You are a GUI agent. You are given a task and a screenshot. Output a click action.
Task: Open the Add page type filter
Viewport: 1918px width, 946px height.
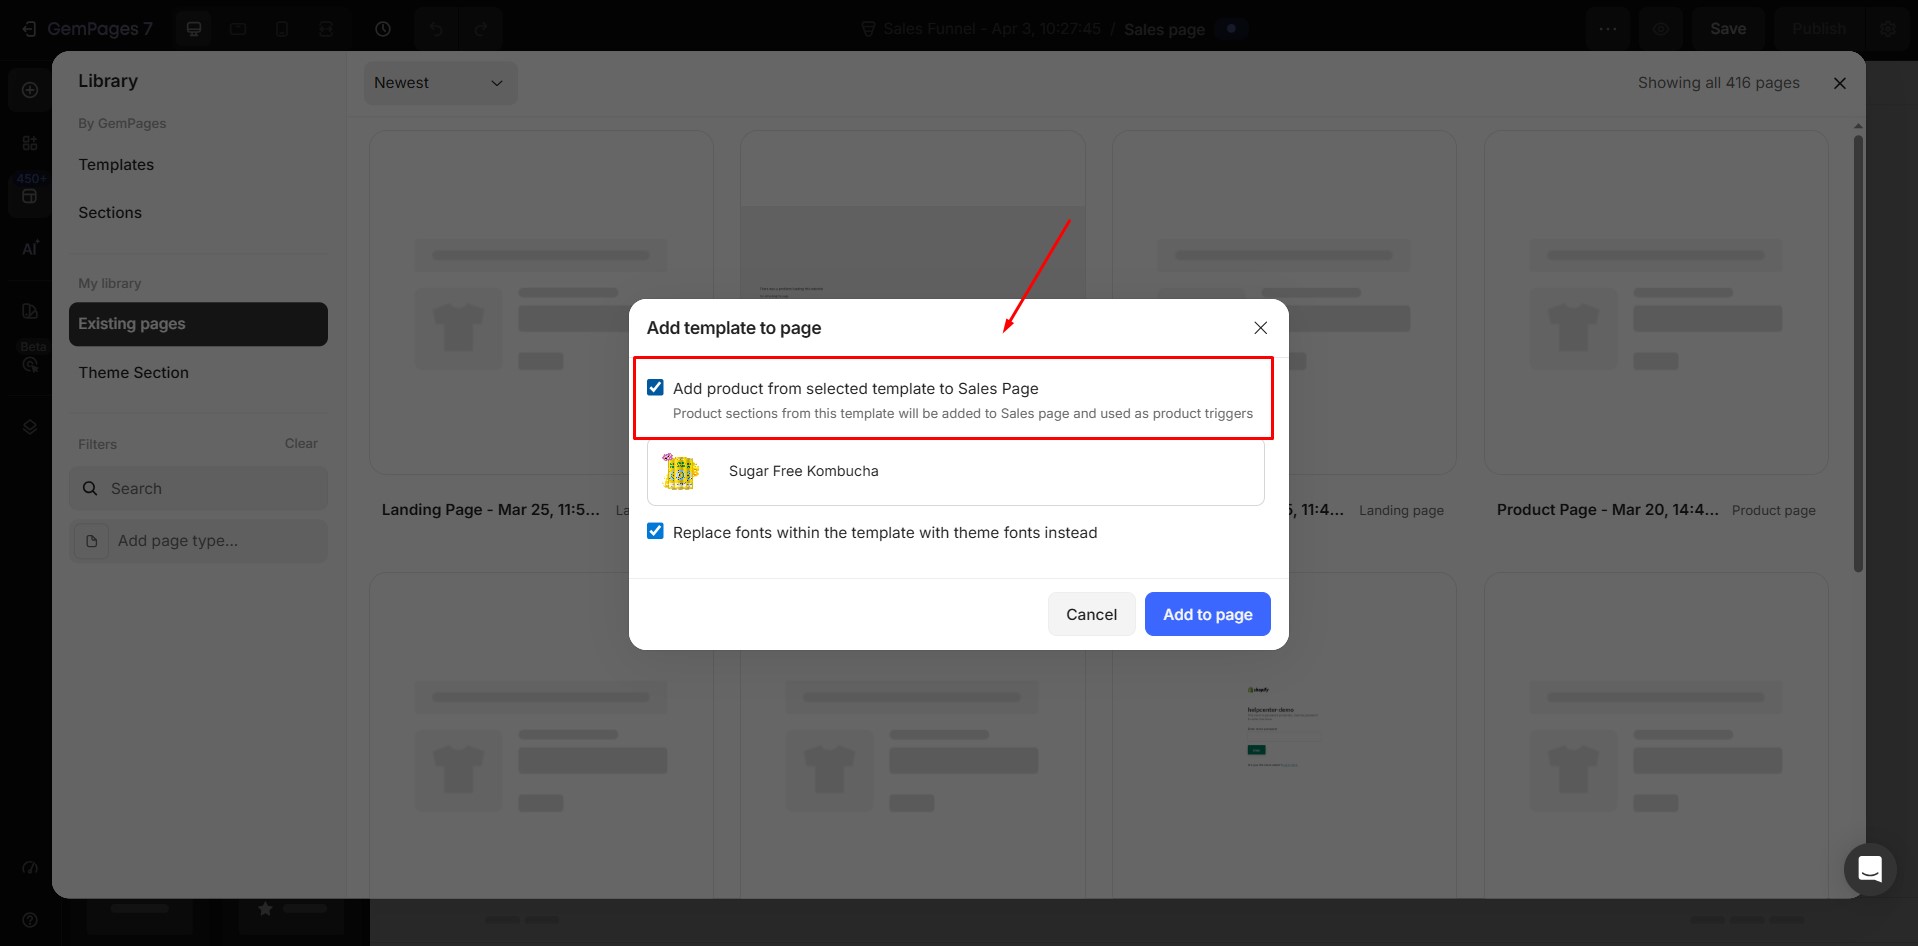198,541
